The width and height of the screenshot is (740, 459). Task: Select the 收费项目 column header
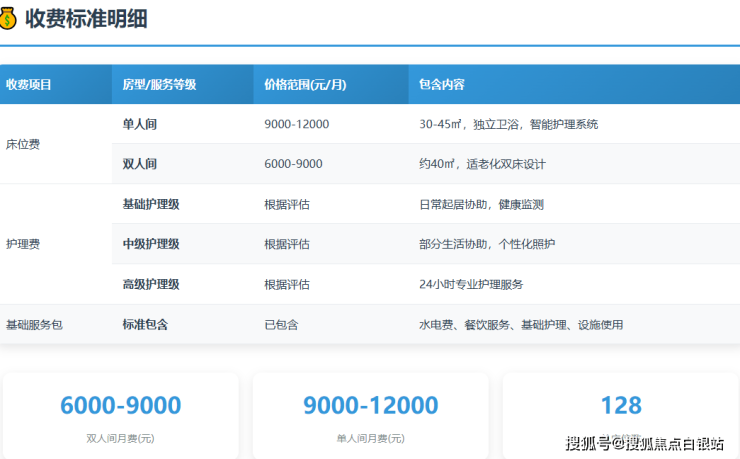click(x=28, y=85)
